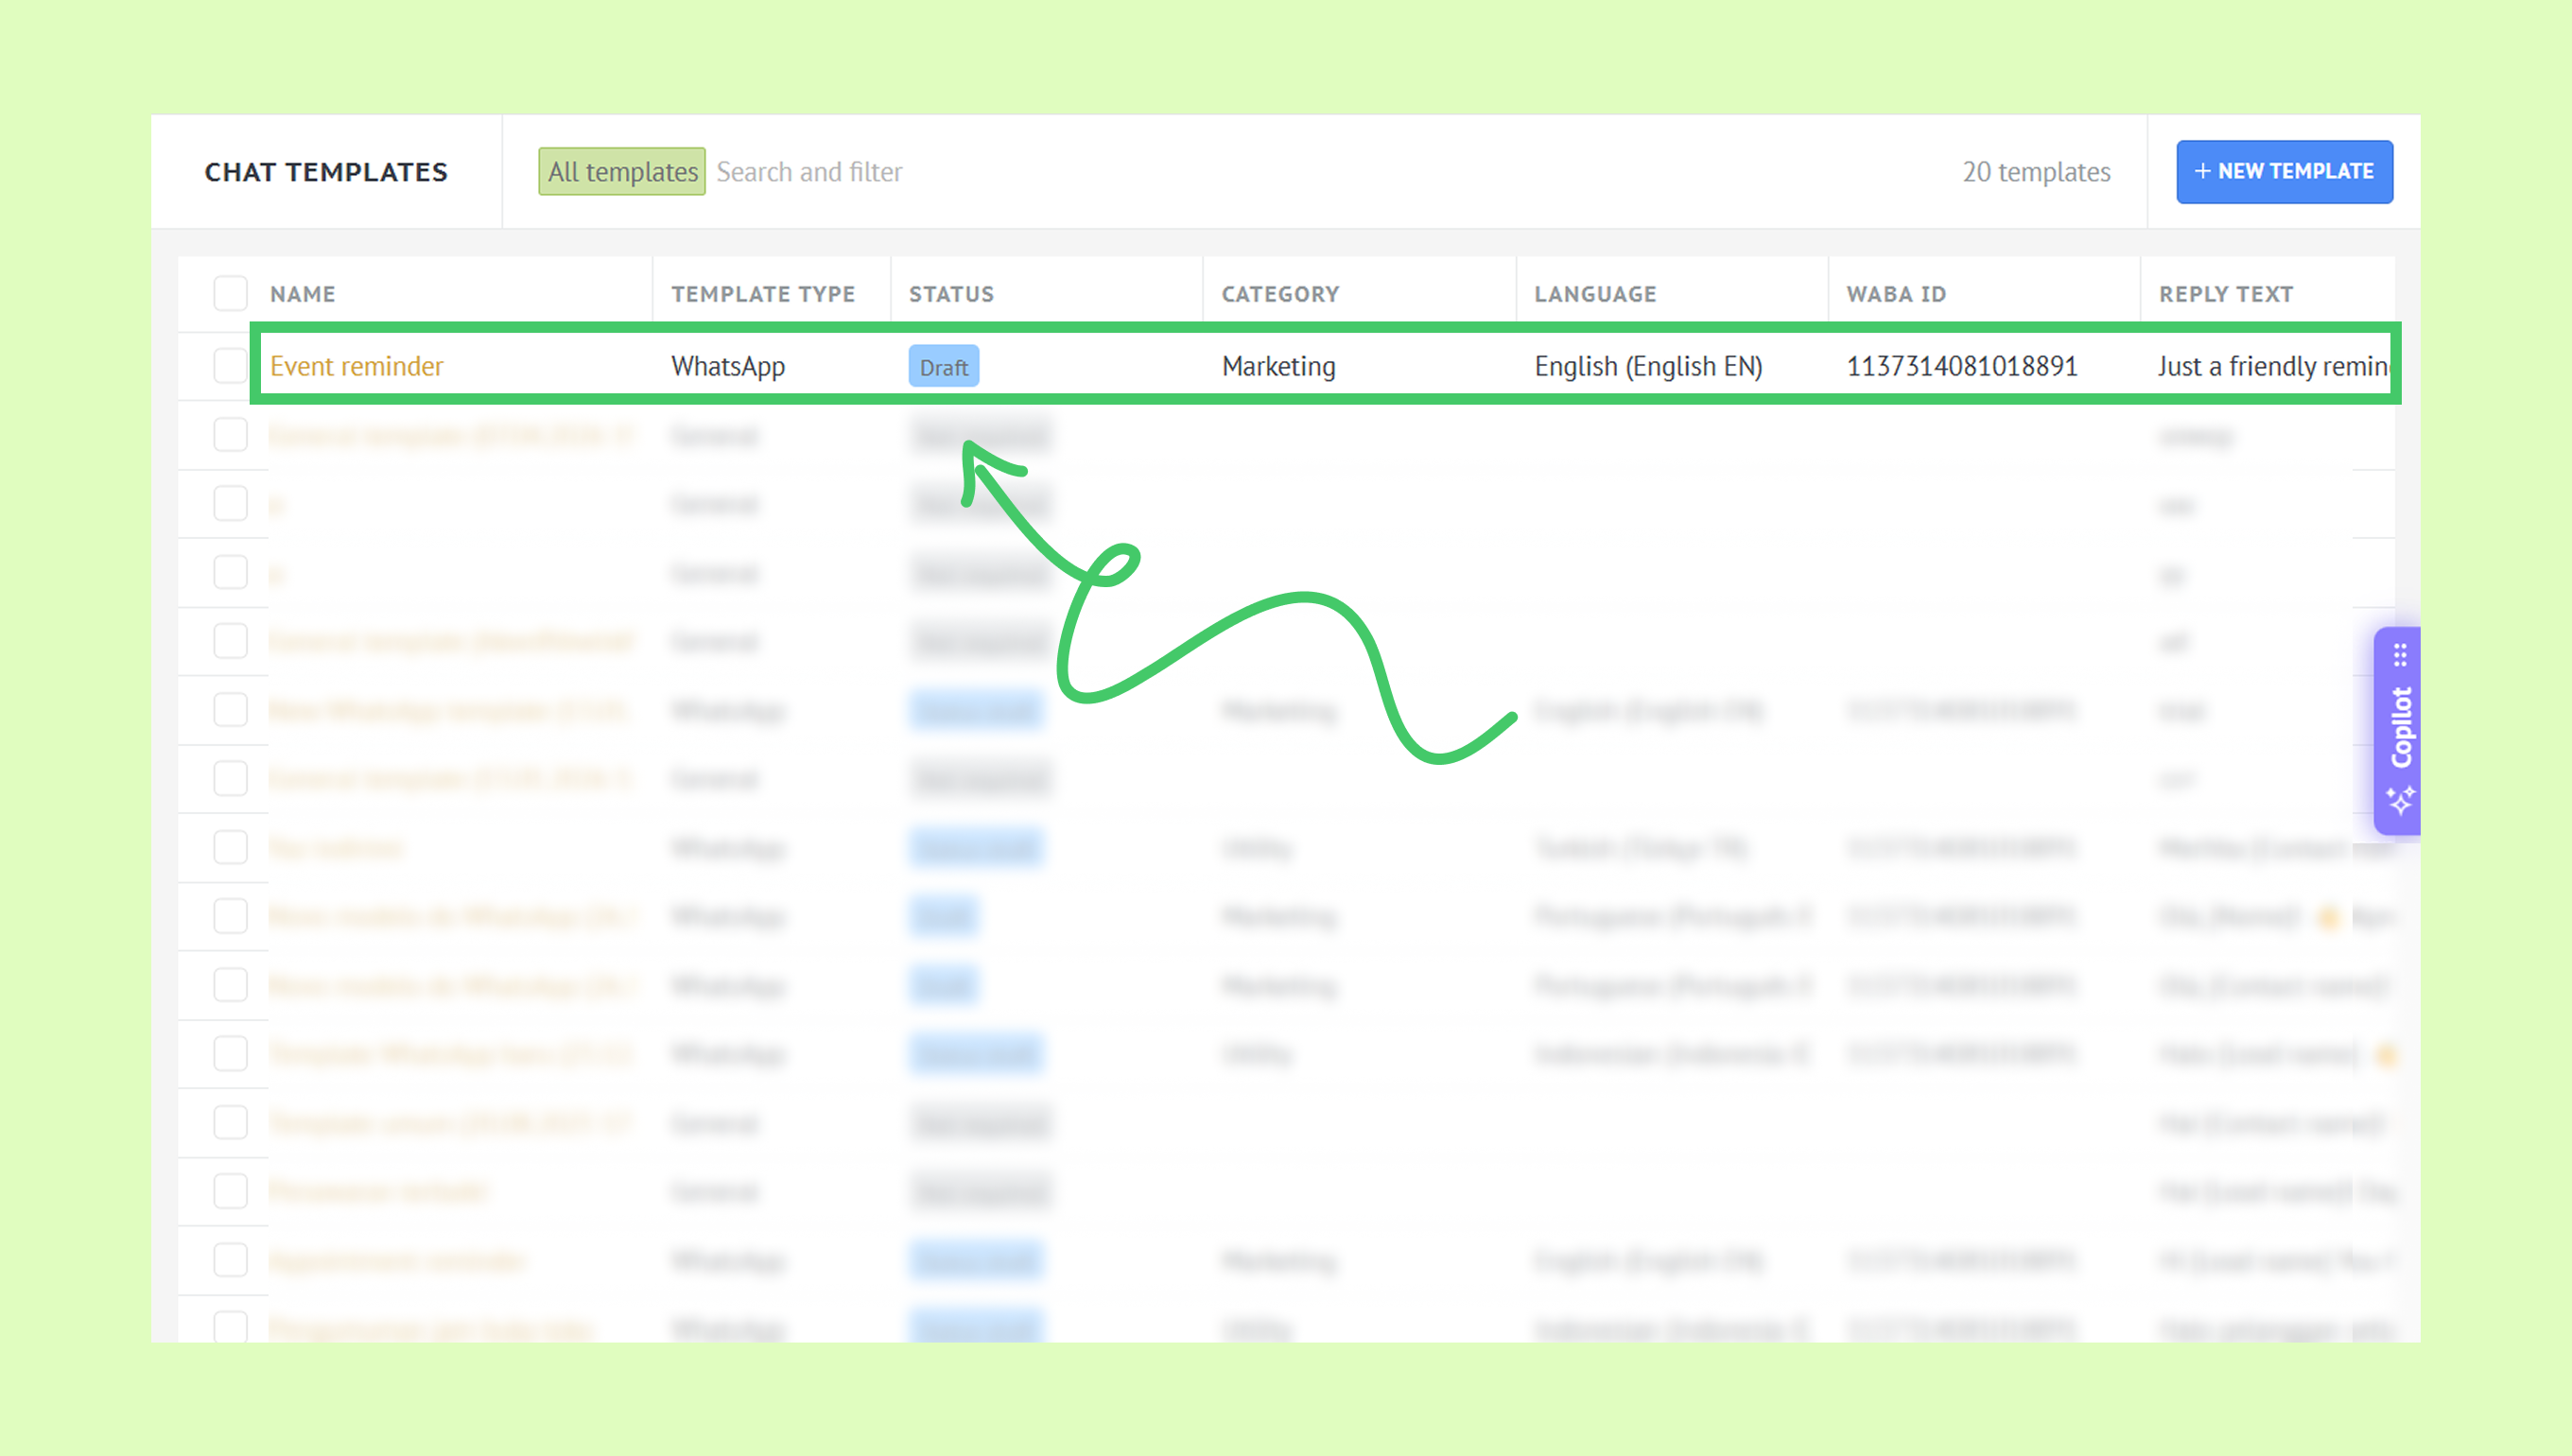Click the Marketing category cell
Screen dimensions: 2572x1456
[x=1278, y=366]
